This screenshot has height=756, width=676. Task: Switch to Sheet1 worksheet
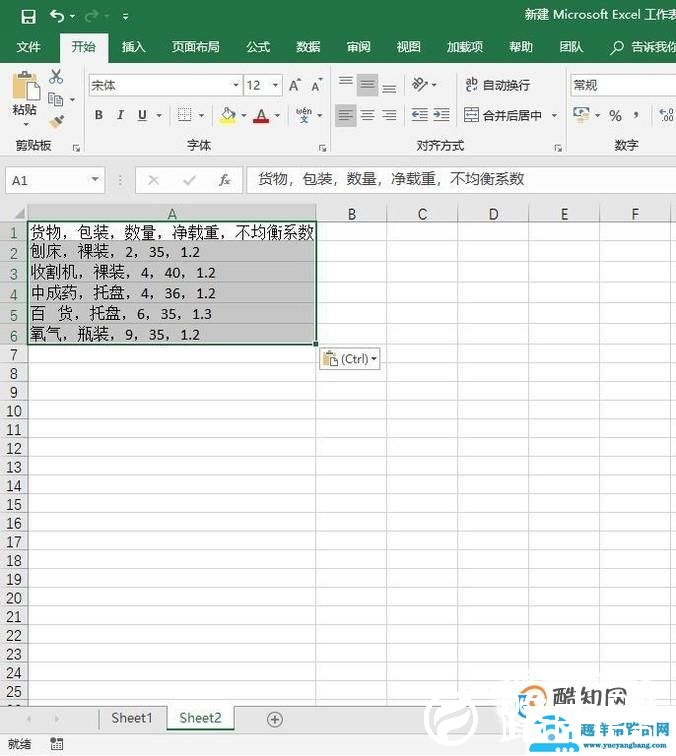click(x=132, y=718)
